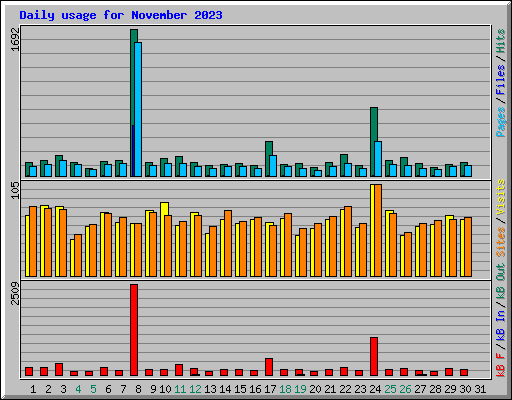This screenshot has width=512, height=400.
Task: Click day label 6 on the x-axis
Action: [108, 389]
